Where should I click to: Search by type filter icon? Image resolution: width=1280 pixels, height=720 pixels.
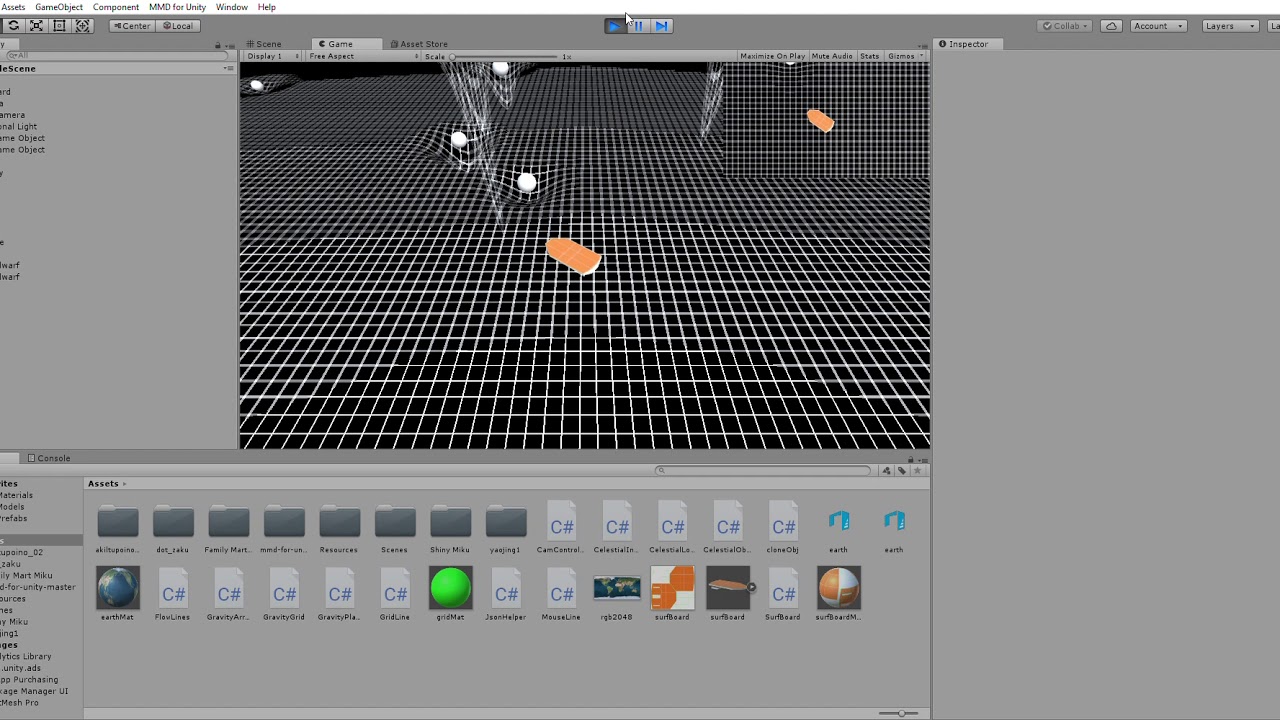click(886, 470)
